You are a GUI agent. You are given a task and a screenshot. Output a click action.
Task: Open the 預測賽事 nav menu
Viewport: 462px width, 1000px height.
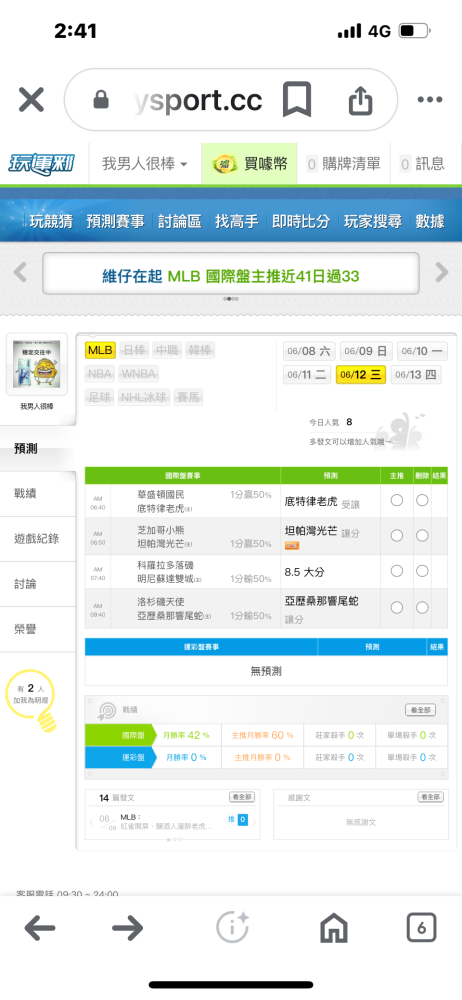(116, 221)
